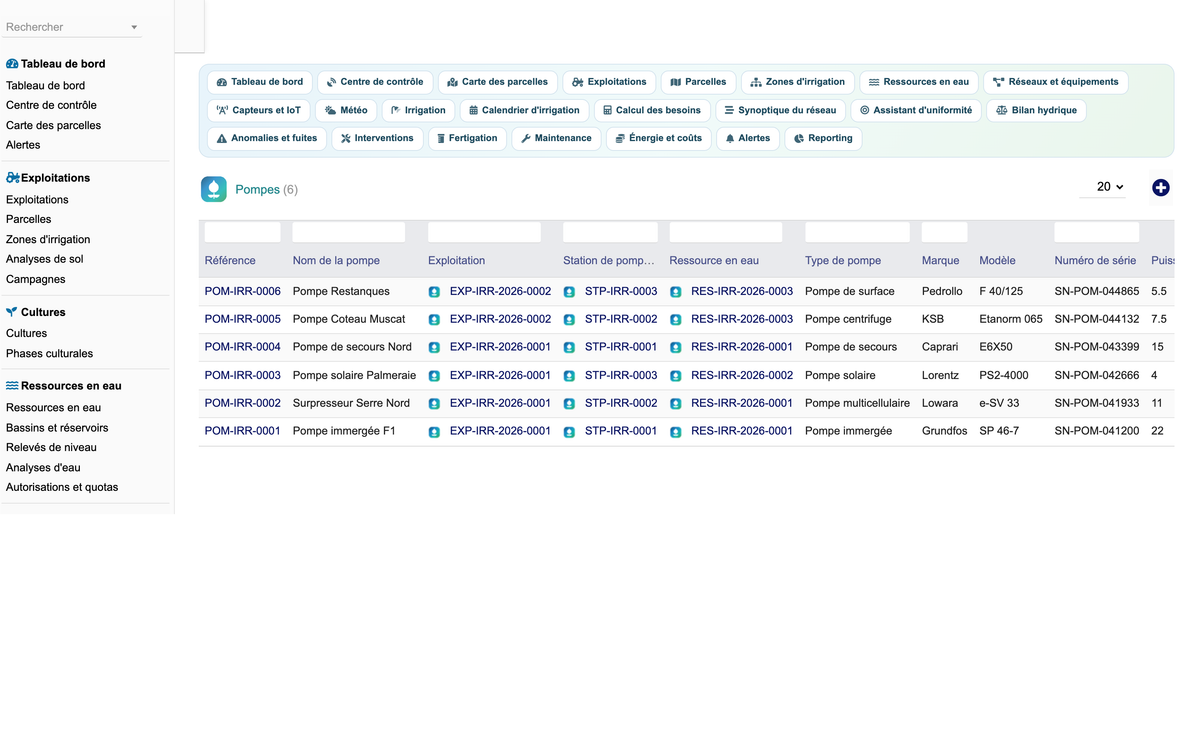Sort by the Station de pompage column header
1200x743 pixels.
(609, 261)
